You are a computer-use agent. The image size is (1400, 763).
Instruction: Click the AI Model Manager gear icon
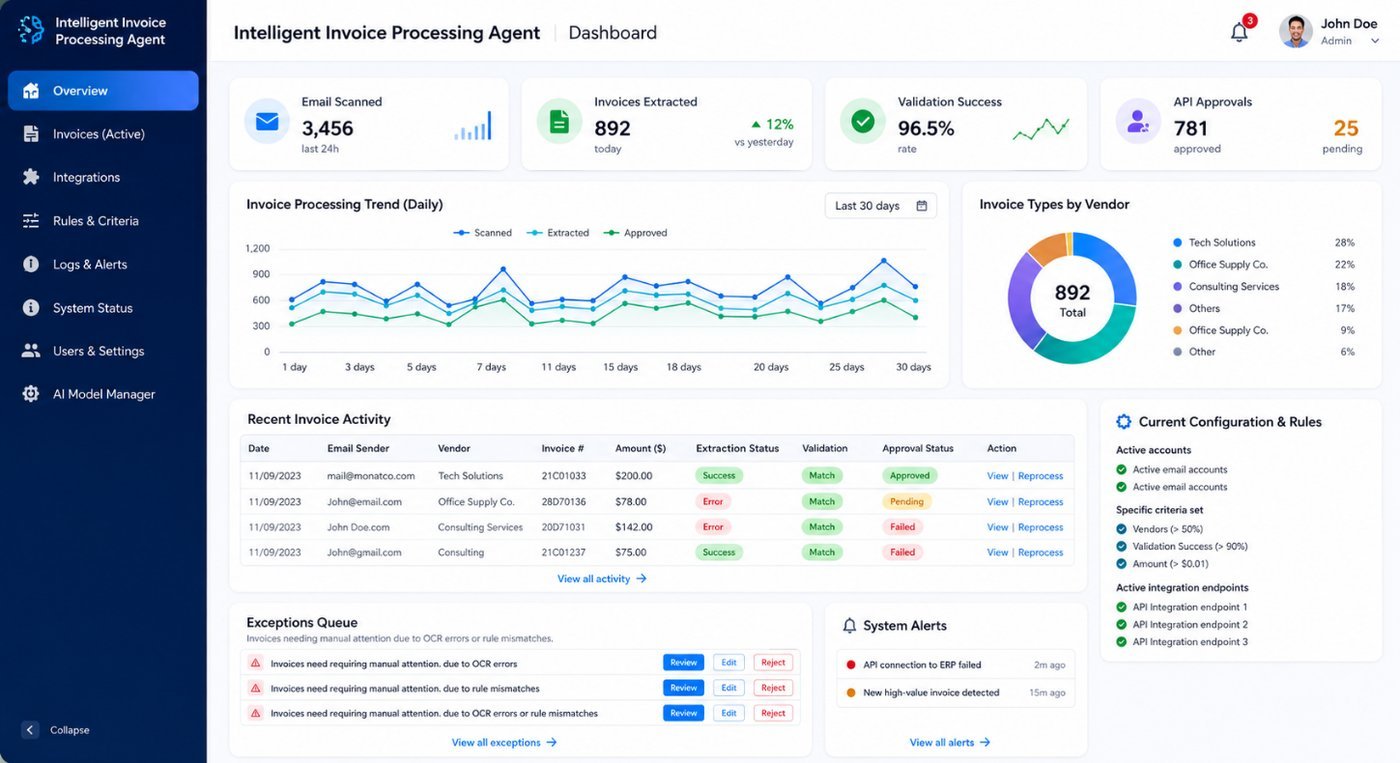coord(31,394)
